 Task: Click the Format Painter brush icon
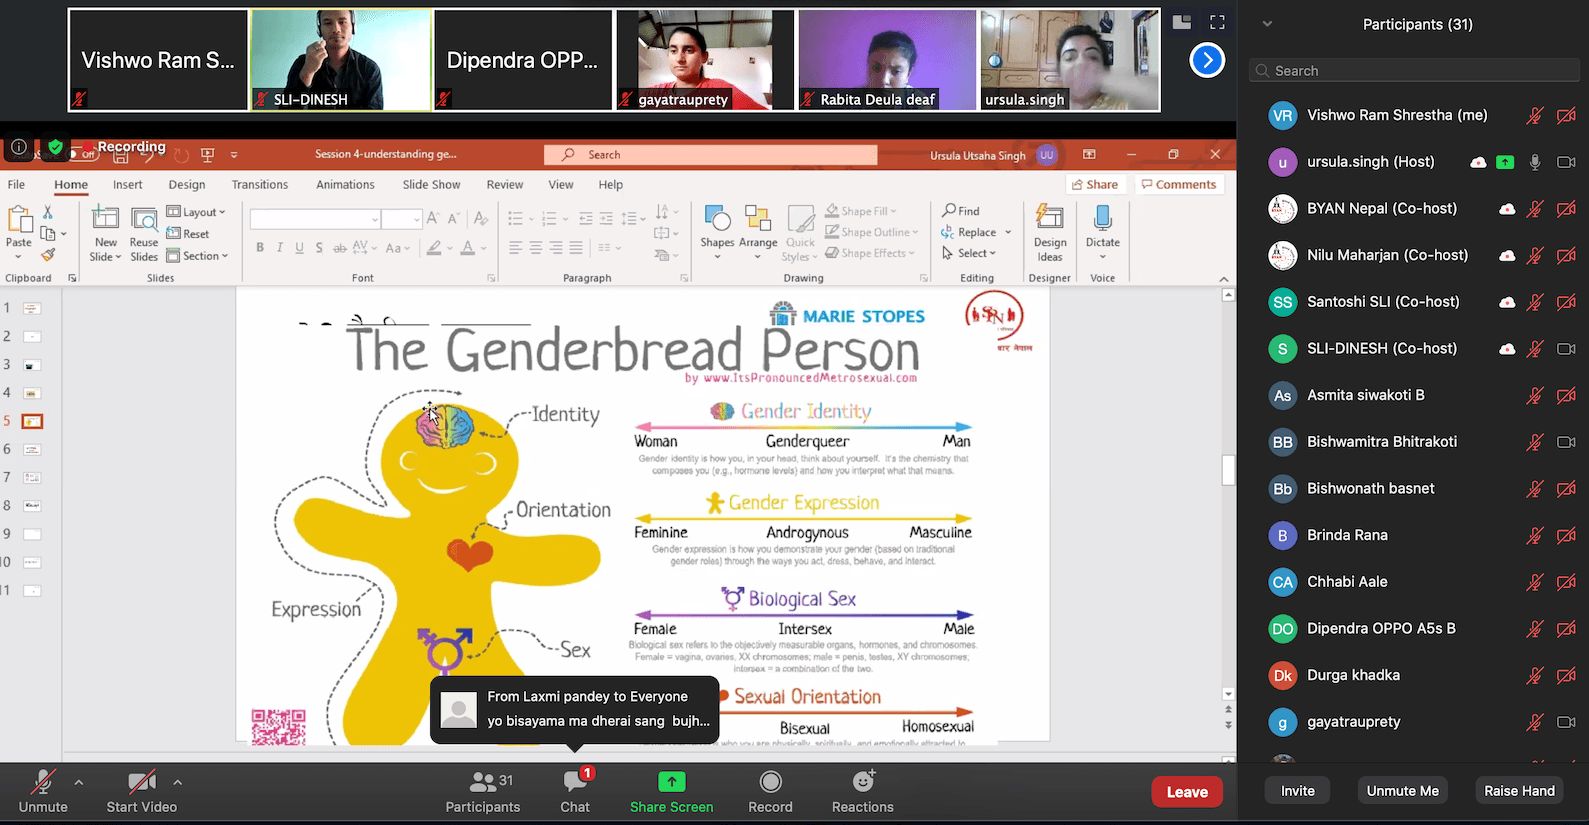point(47,255)
